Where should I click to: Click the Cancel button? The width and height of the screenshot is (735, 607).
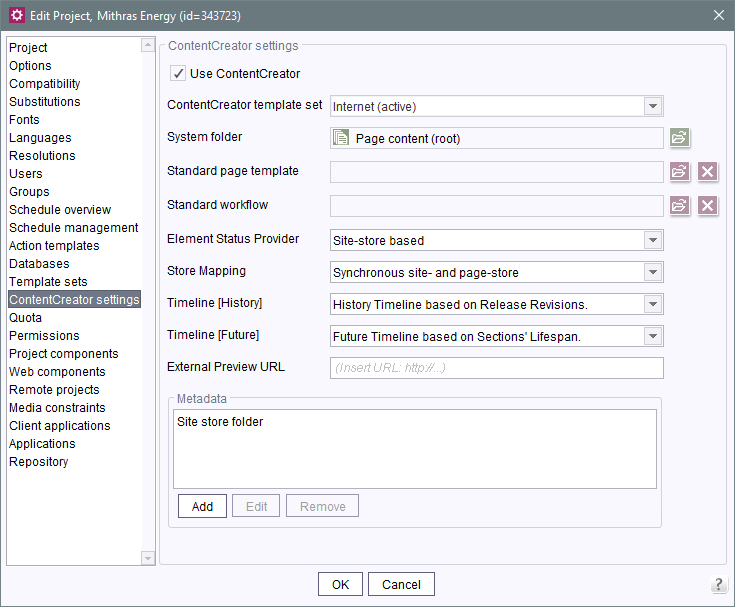pos(401,584)
